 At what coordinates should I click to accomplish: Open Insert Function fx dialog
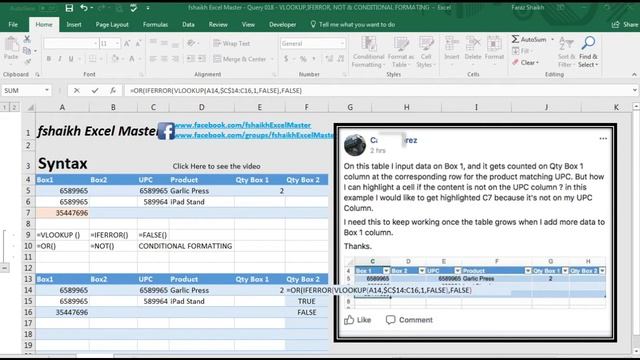(x=113, y=91)
